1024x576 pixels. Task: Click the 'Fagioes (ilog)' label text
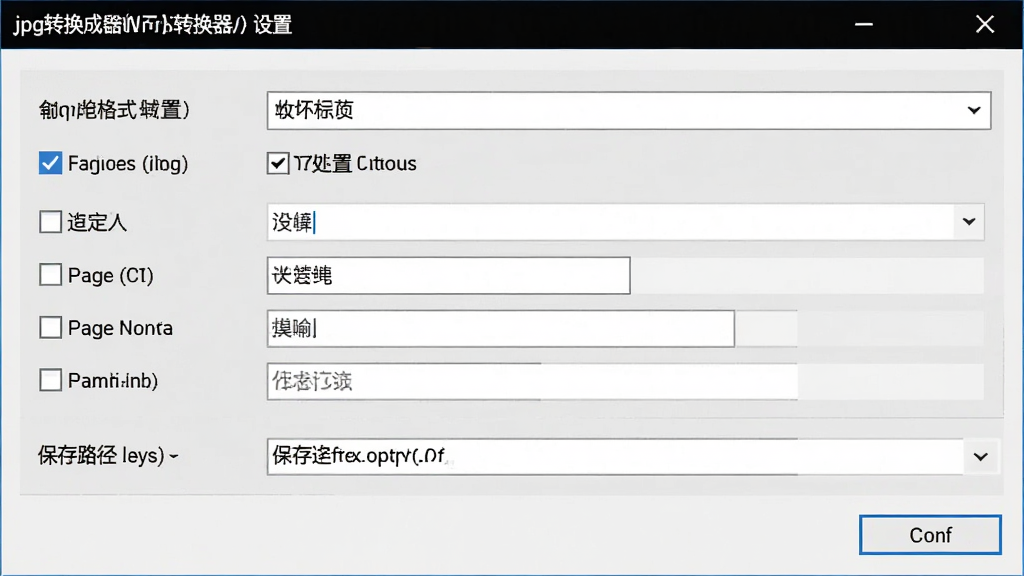click(x=128, y=163)
